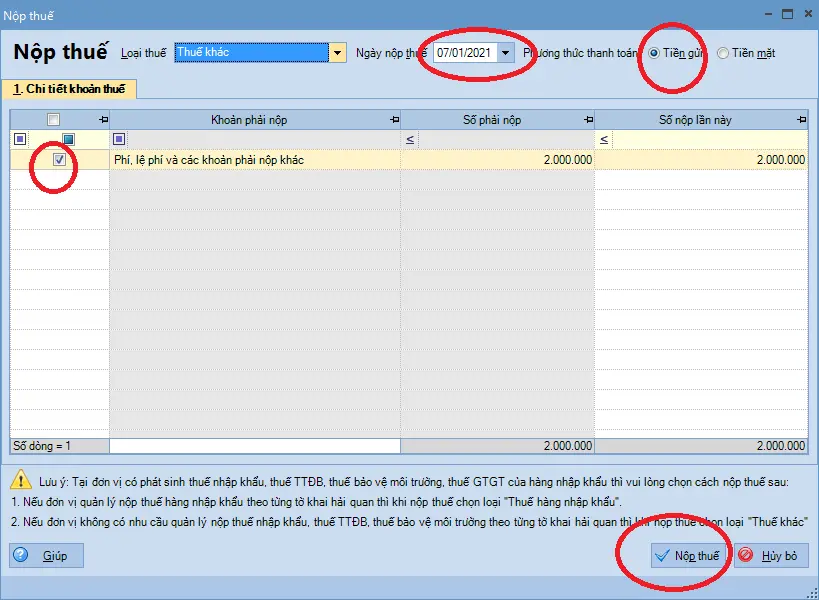Change the ≤ filter operator for Số nộp lần này
The height and width of the screenshot is (600, 819).
(604, 139)
